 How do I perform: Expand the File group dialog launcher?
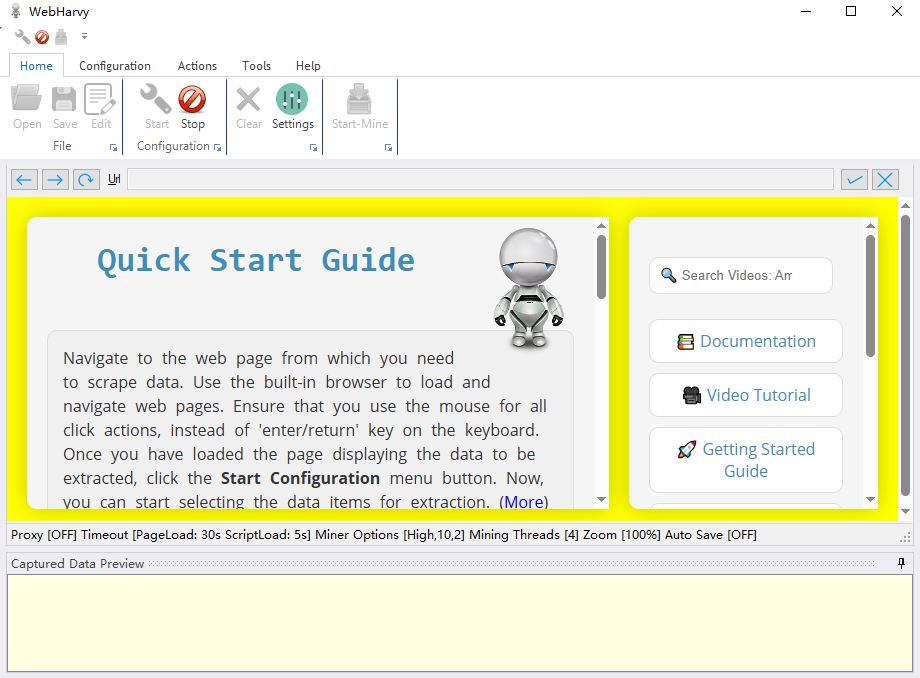tap(113, 148)
